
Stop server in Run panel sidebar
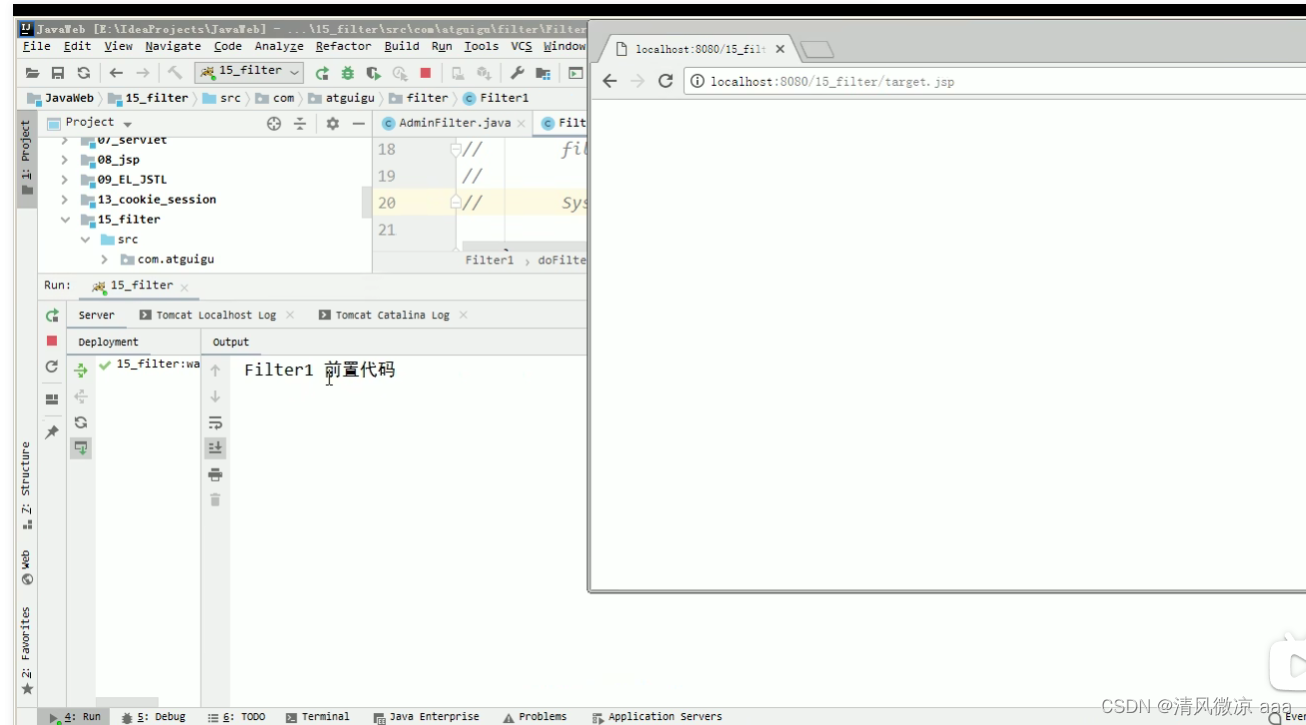tap(52, 341)
